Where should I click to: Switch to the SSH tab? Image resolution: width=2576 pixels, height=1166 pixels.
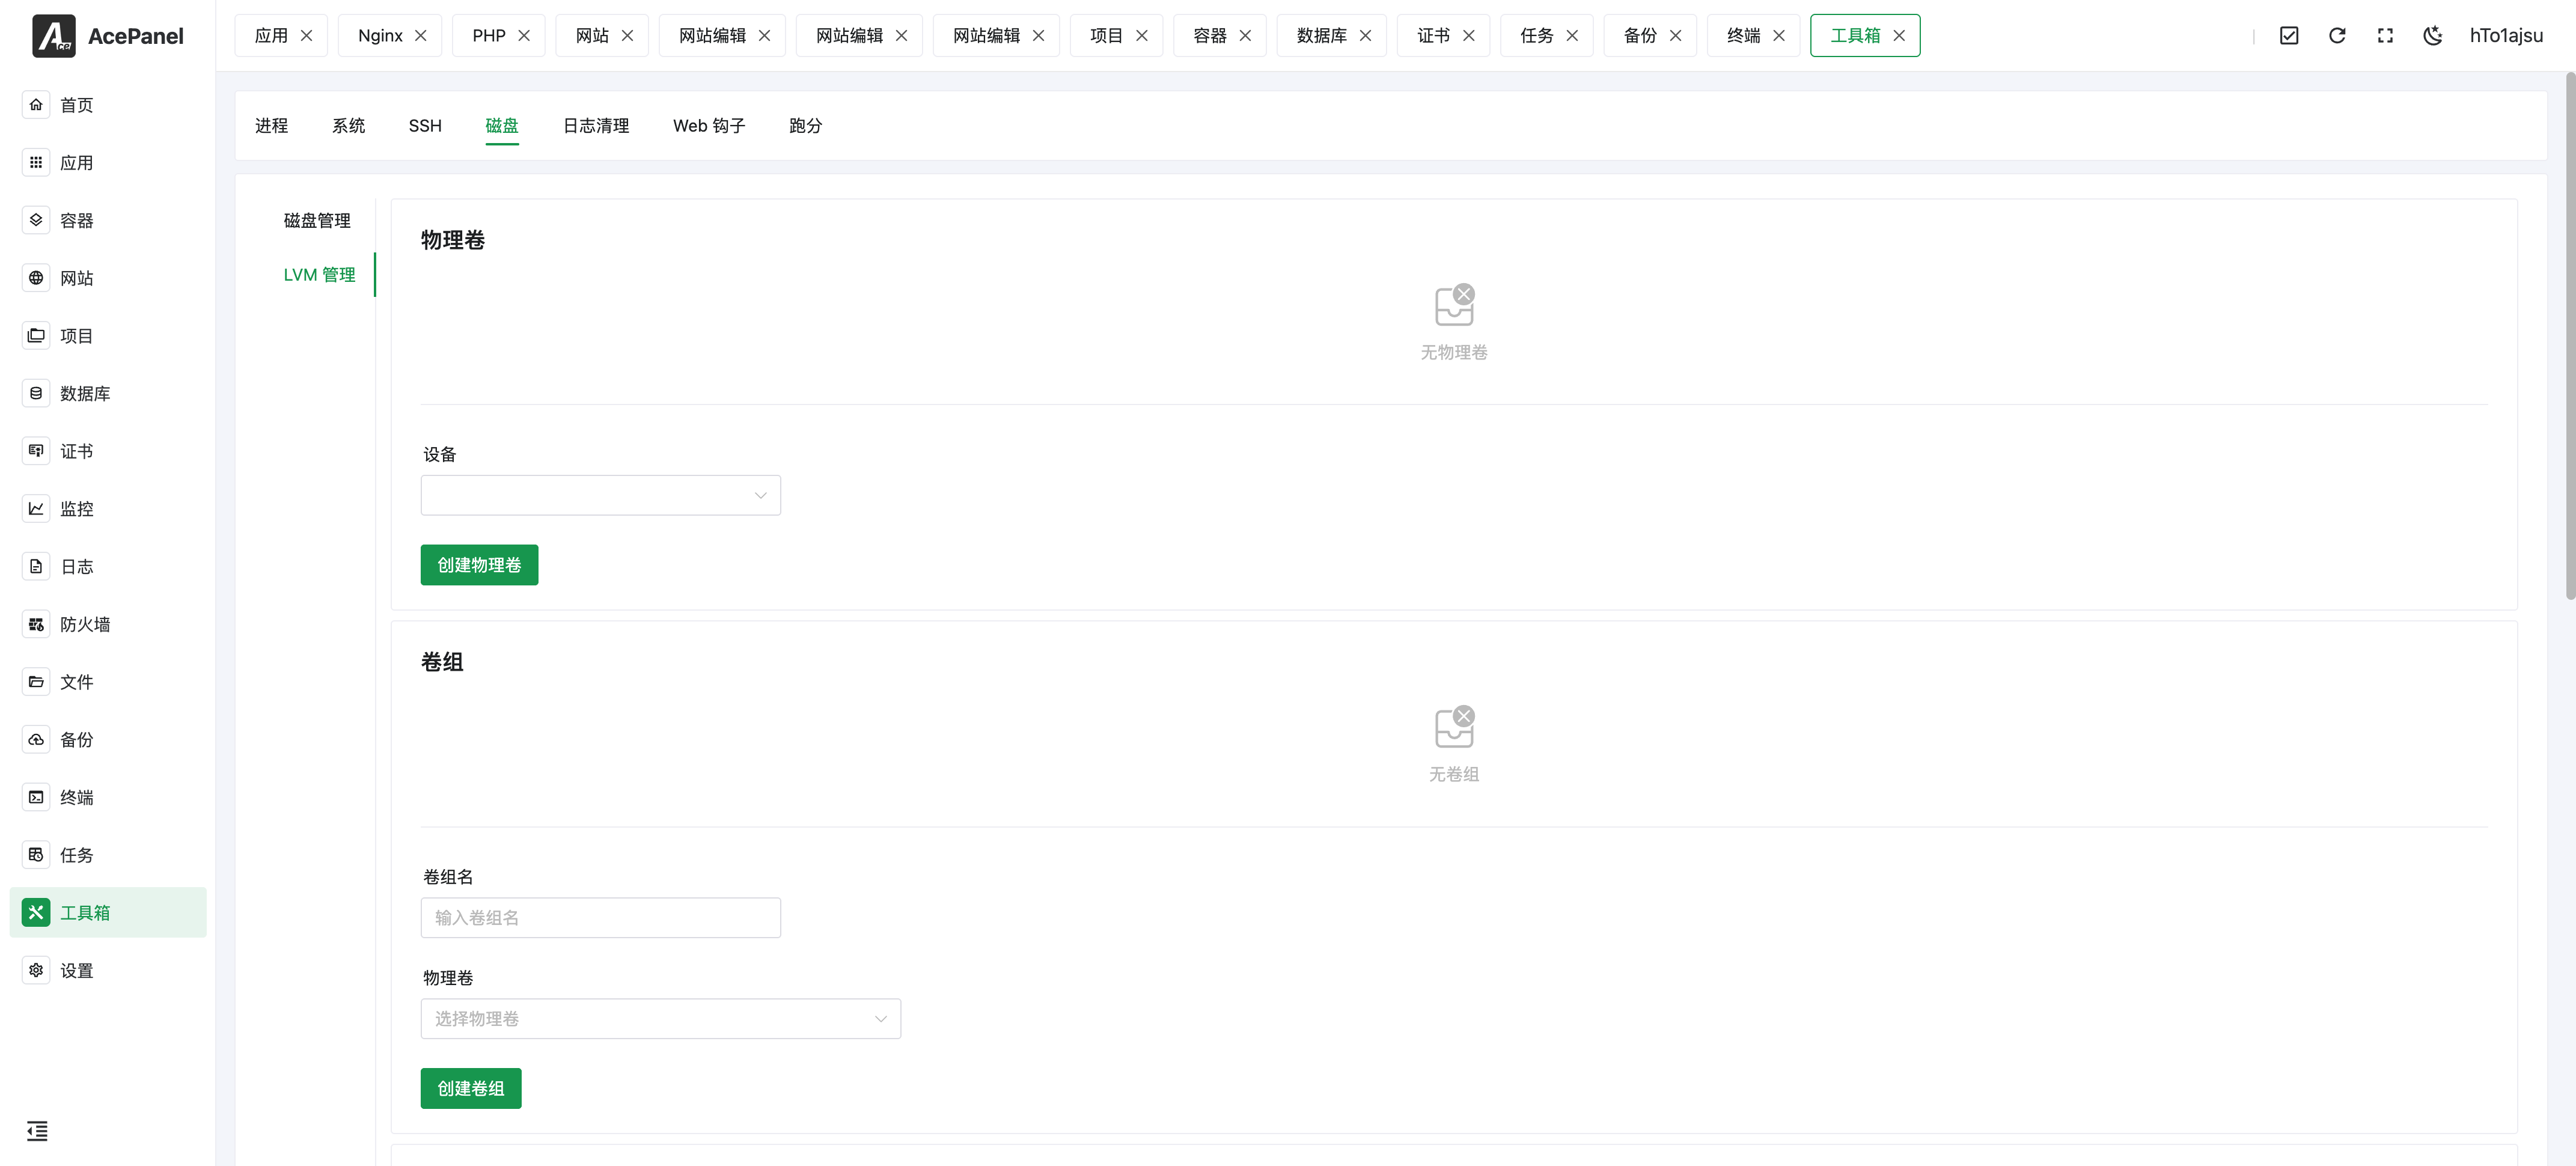(x=424, y=125)
